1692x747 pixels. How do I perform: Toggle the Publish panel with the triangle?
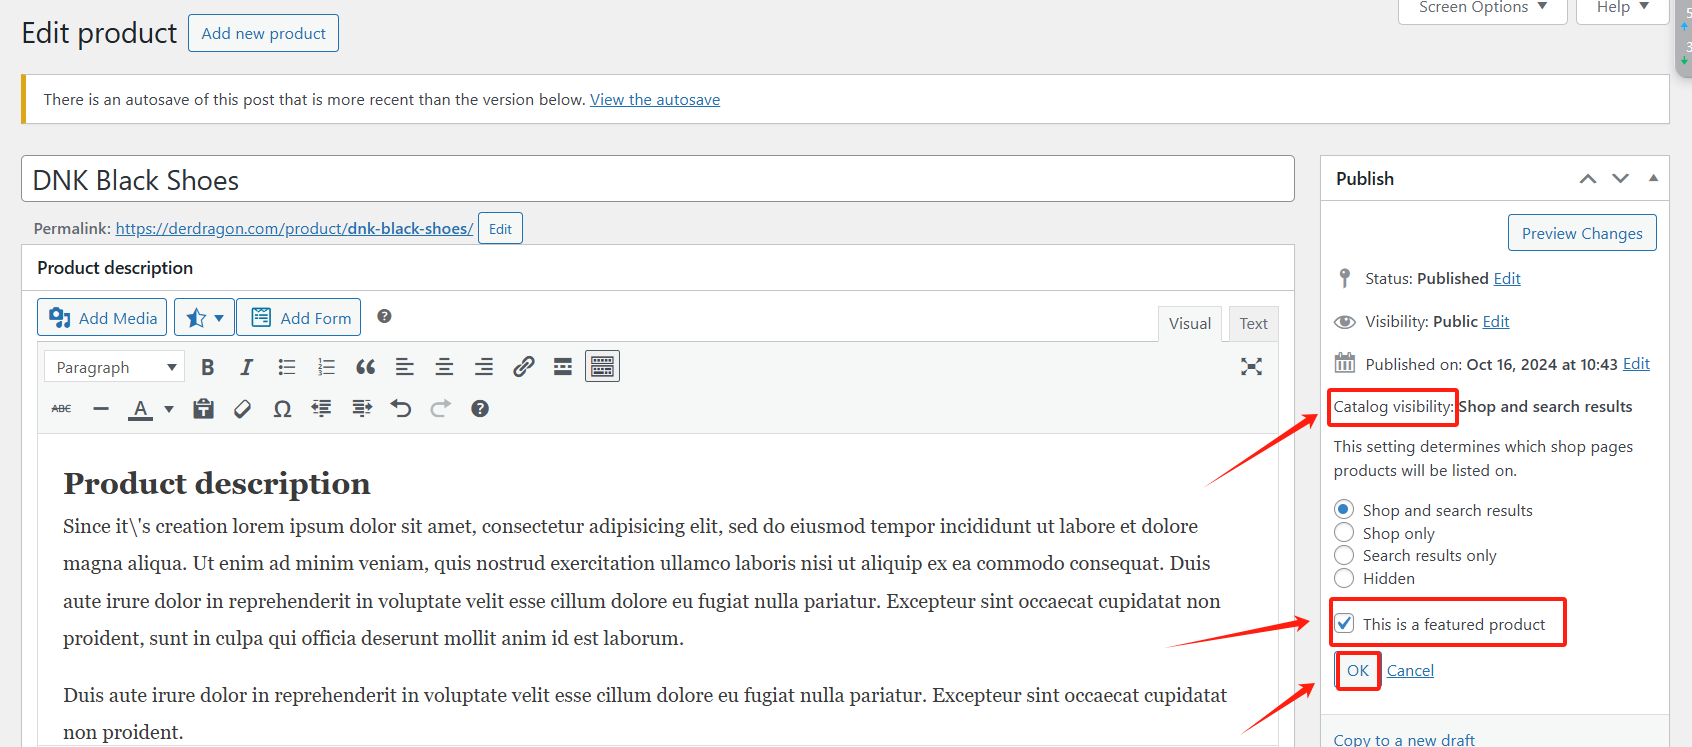tap(1653, 178)
